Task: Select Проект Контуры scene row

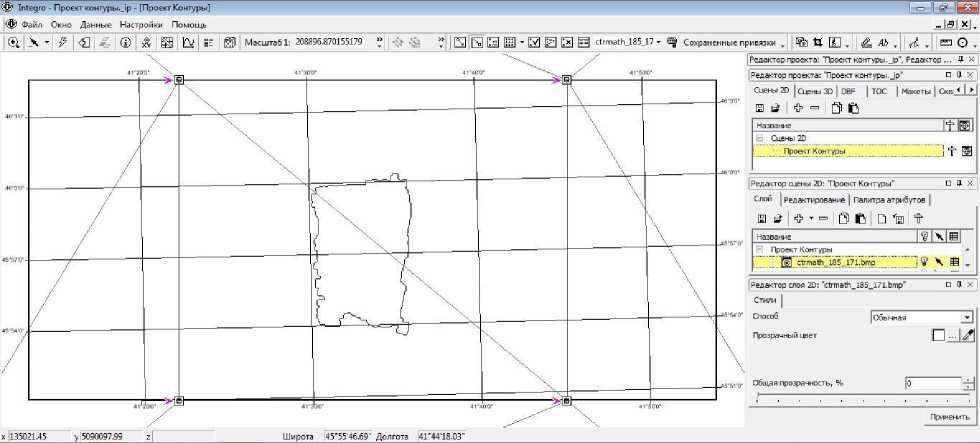Action: click(849, 151)
